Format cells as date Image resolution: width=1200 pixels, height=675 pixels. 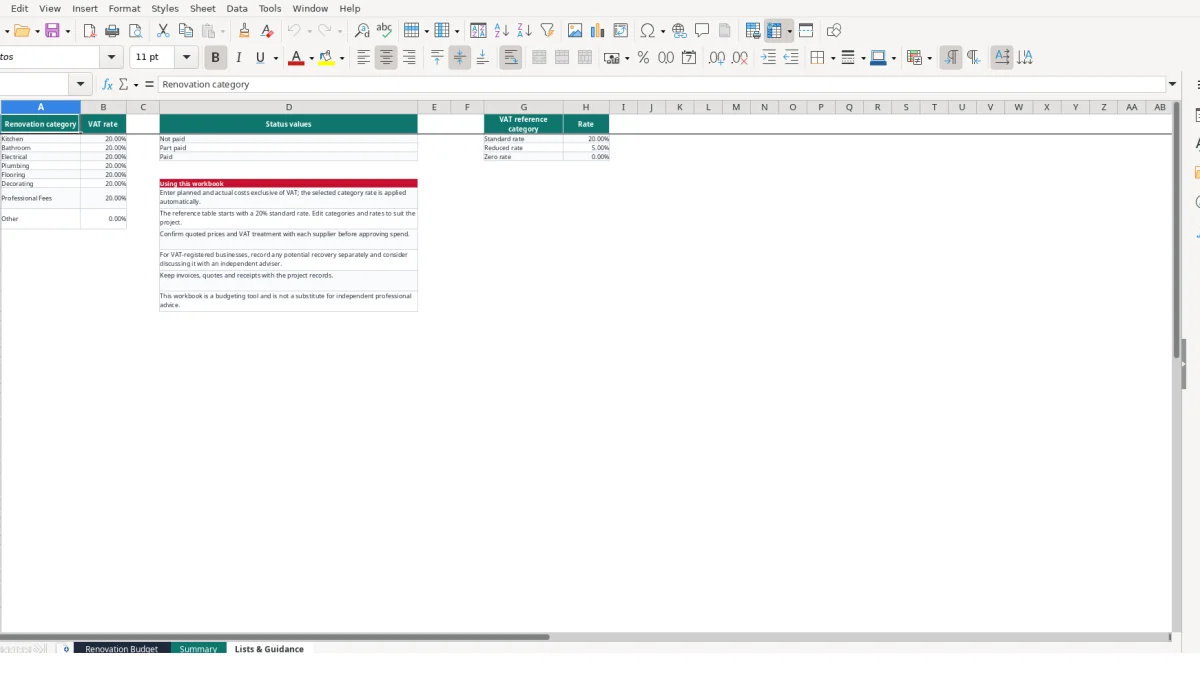(x=689, y=58)
